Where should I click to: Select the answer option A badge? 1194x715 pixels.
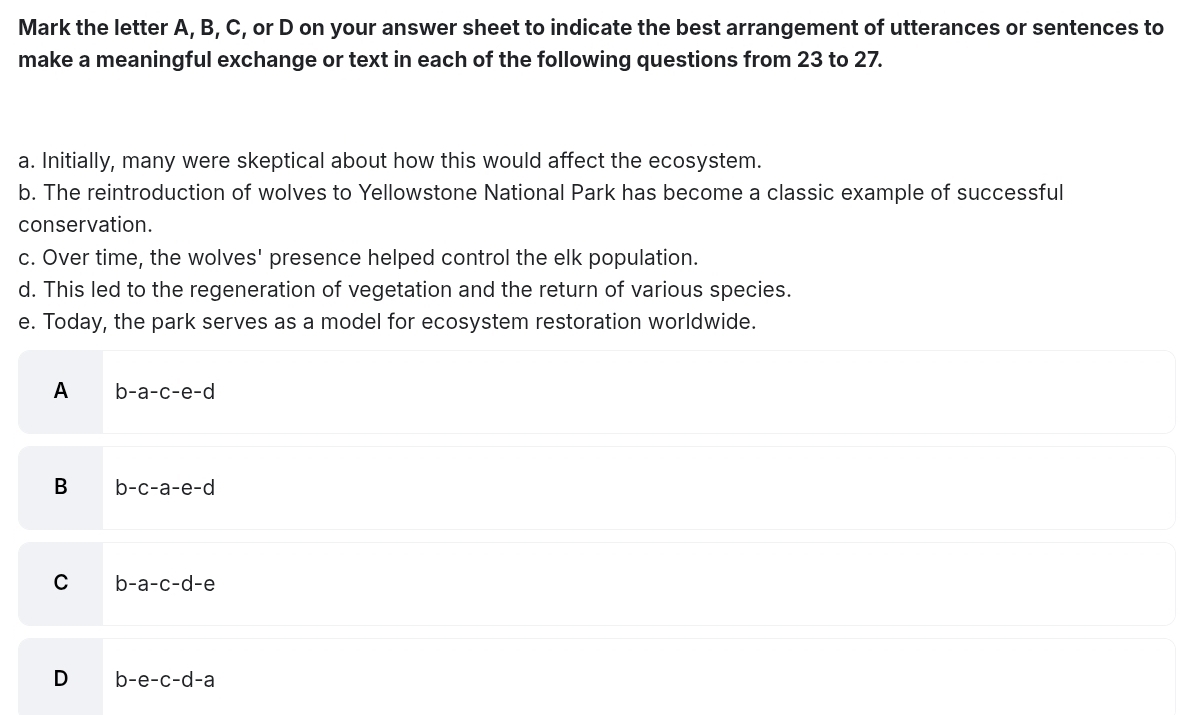pyautogui.click(x=61, y=392)
